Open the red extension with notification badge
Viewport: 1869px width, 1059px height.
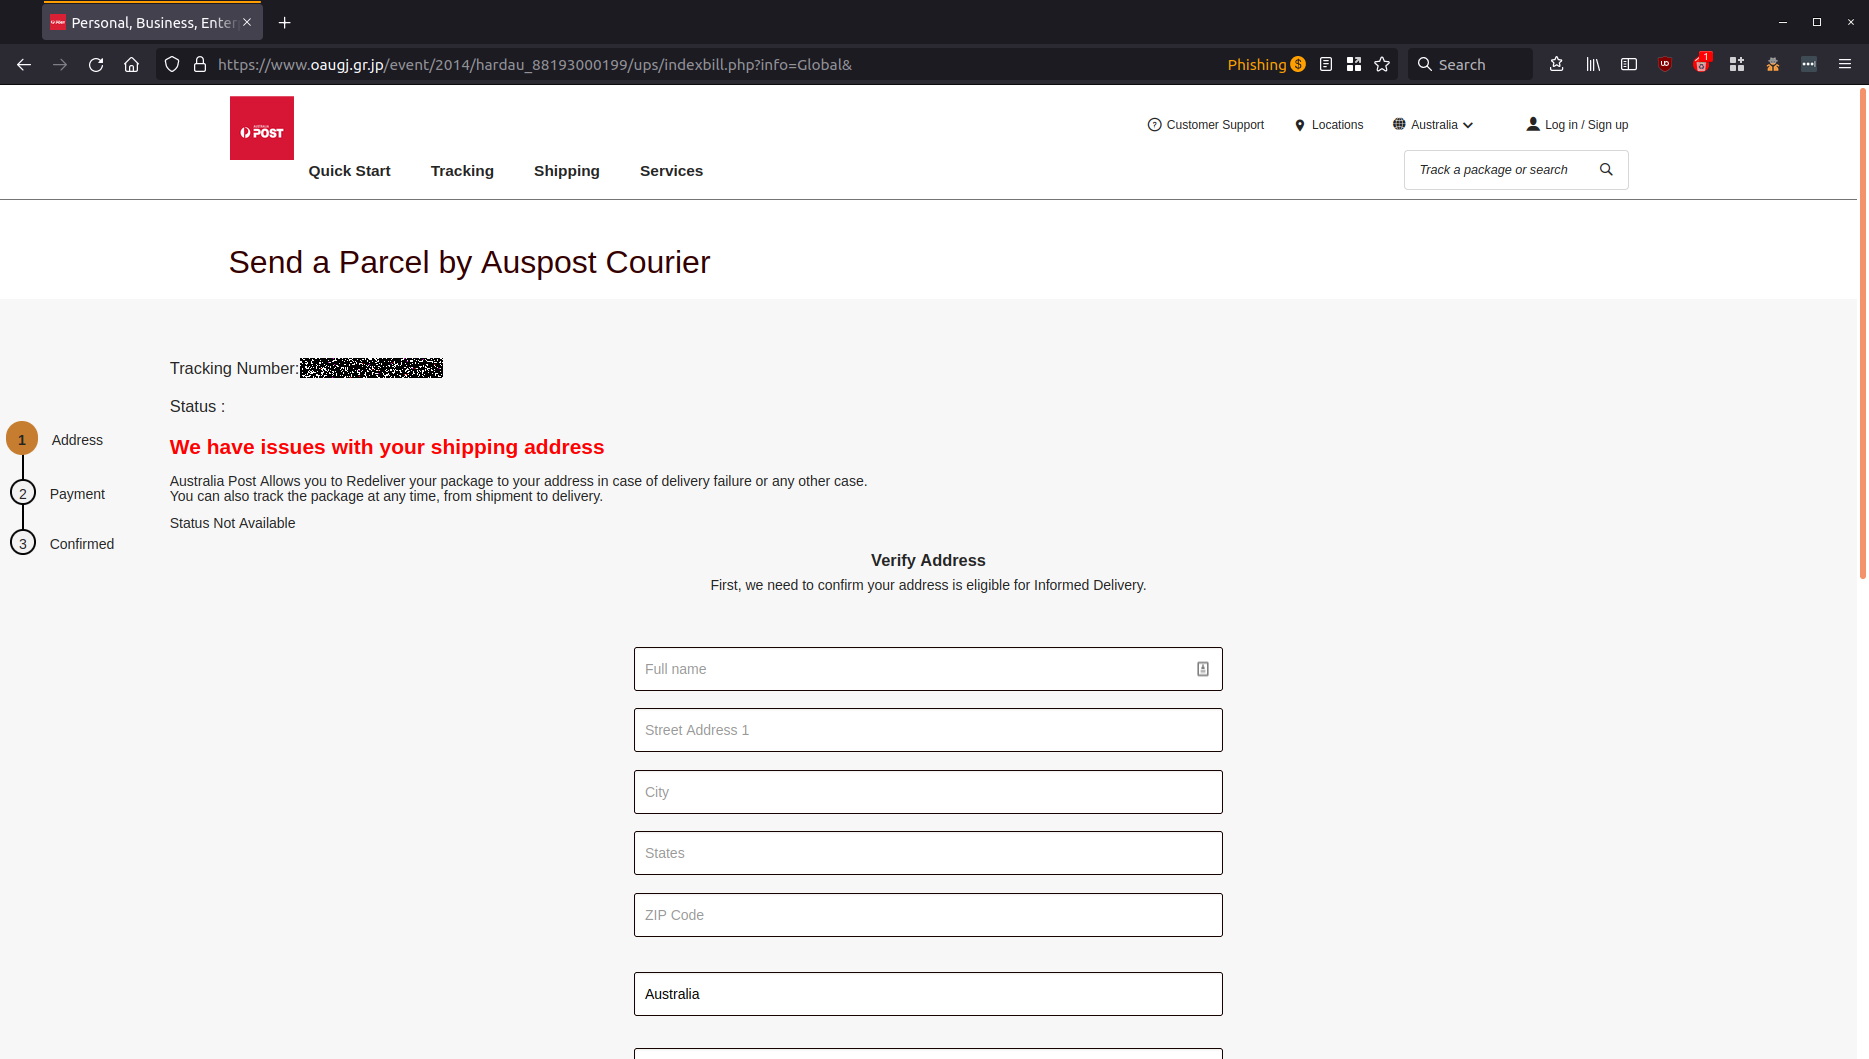(x=1701, y=64)
